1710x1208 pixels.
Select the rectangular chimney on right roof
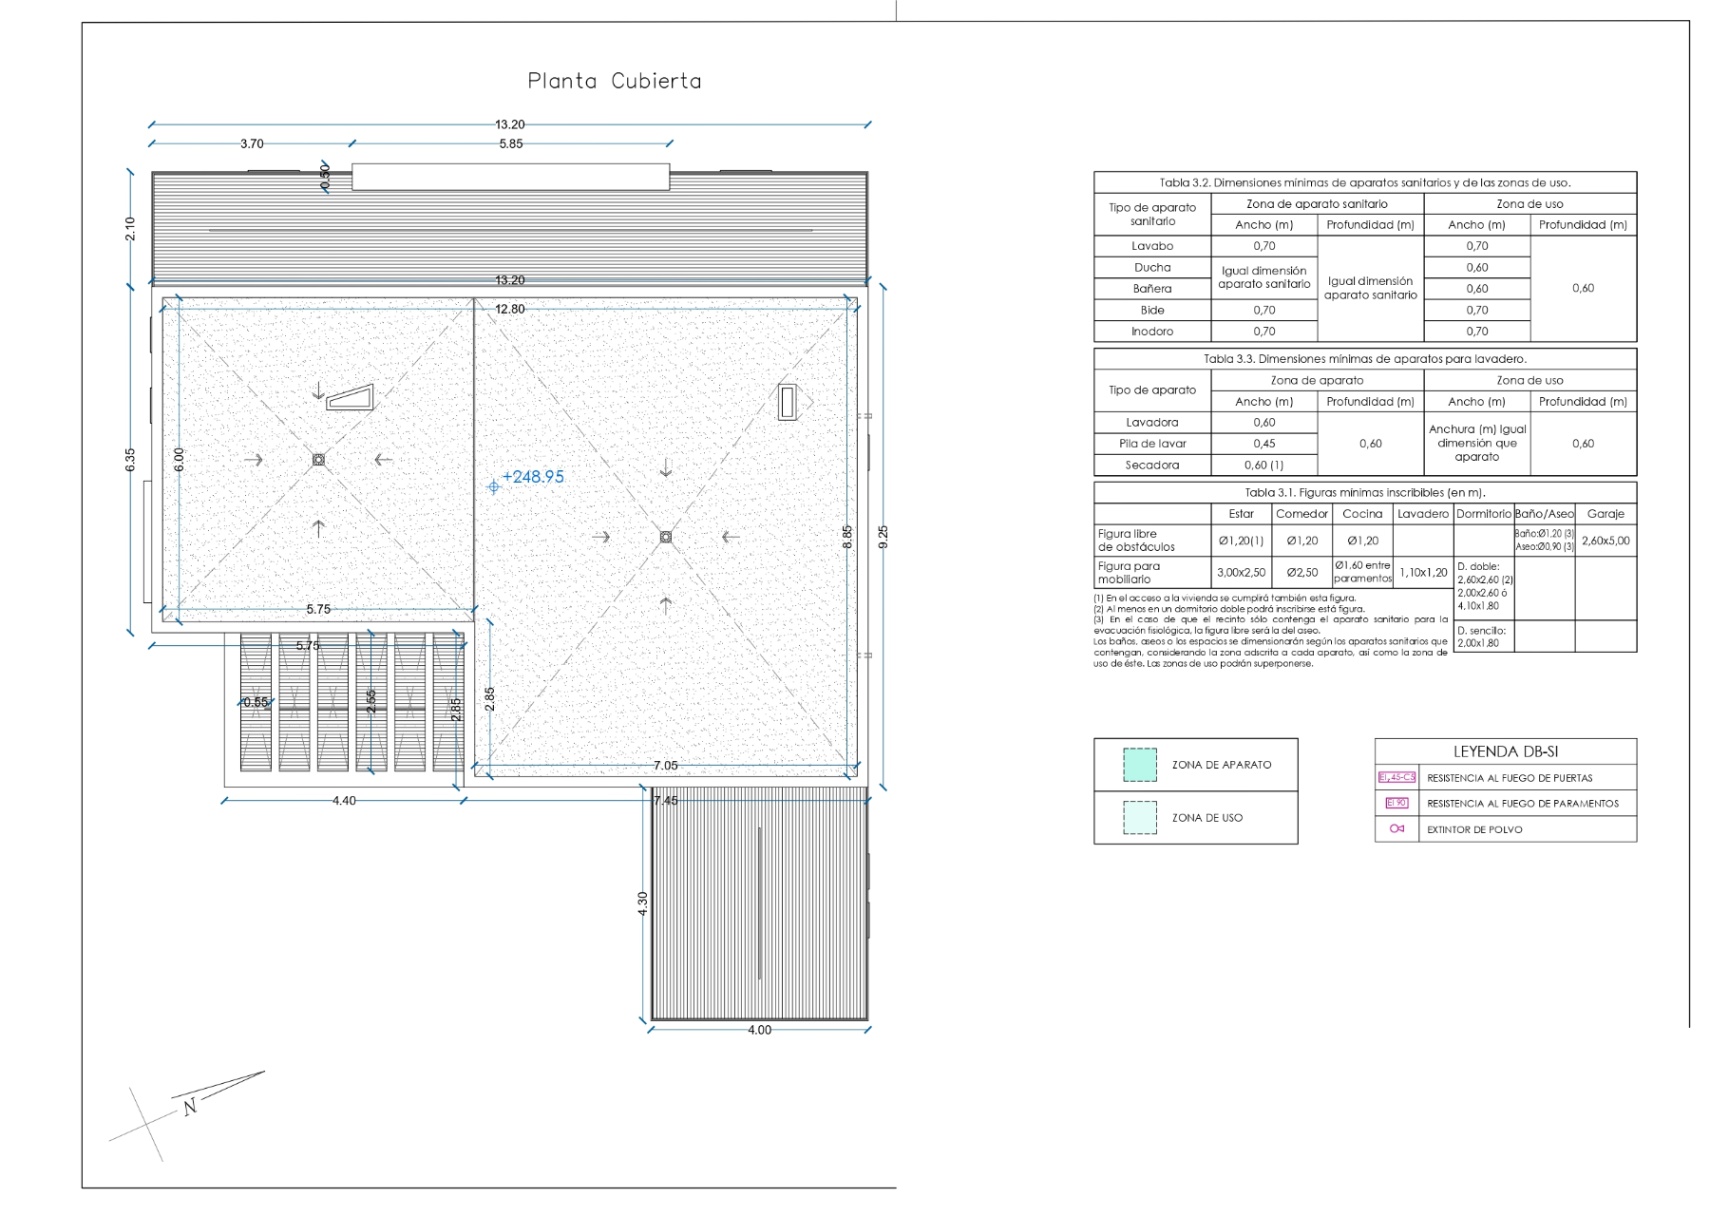click(788, 401)
